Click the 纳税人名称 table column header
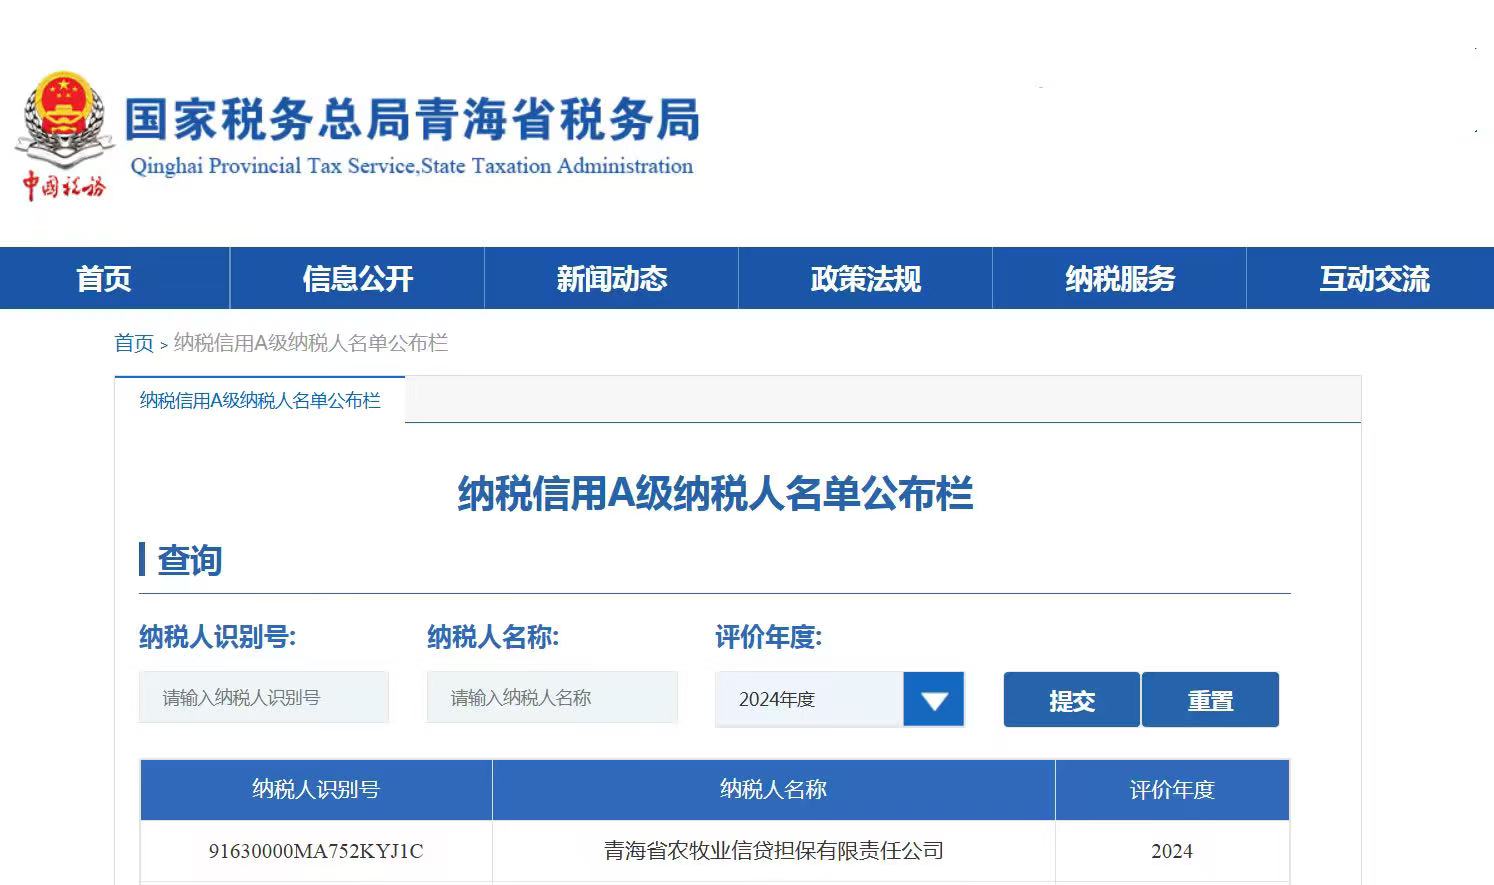1494x885 pixels. [x=773, y=789]
